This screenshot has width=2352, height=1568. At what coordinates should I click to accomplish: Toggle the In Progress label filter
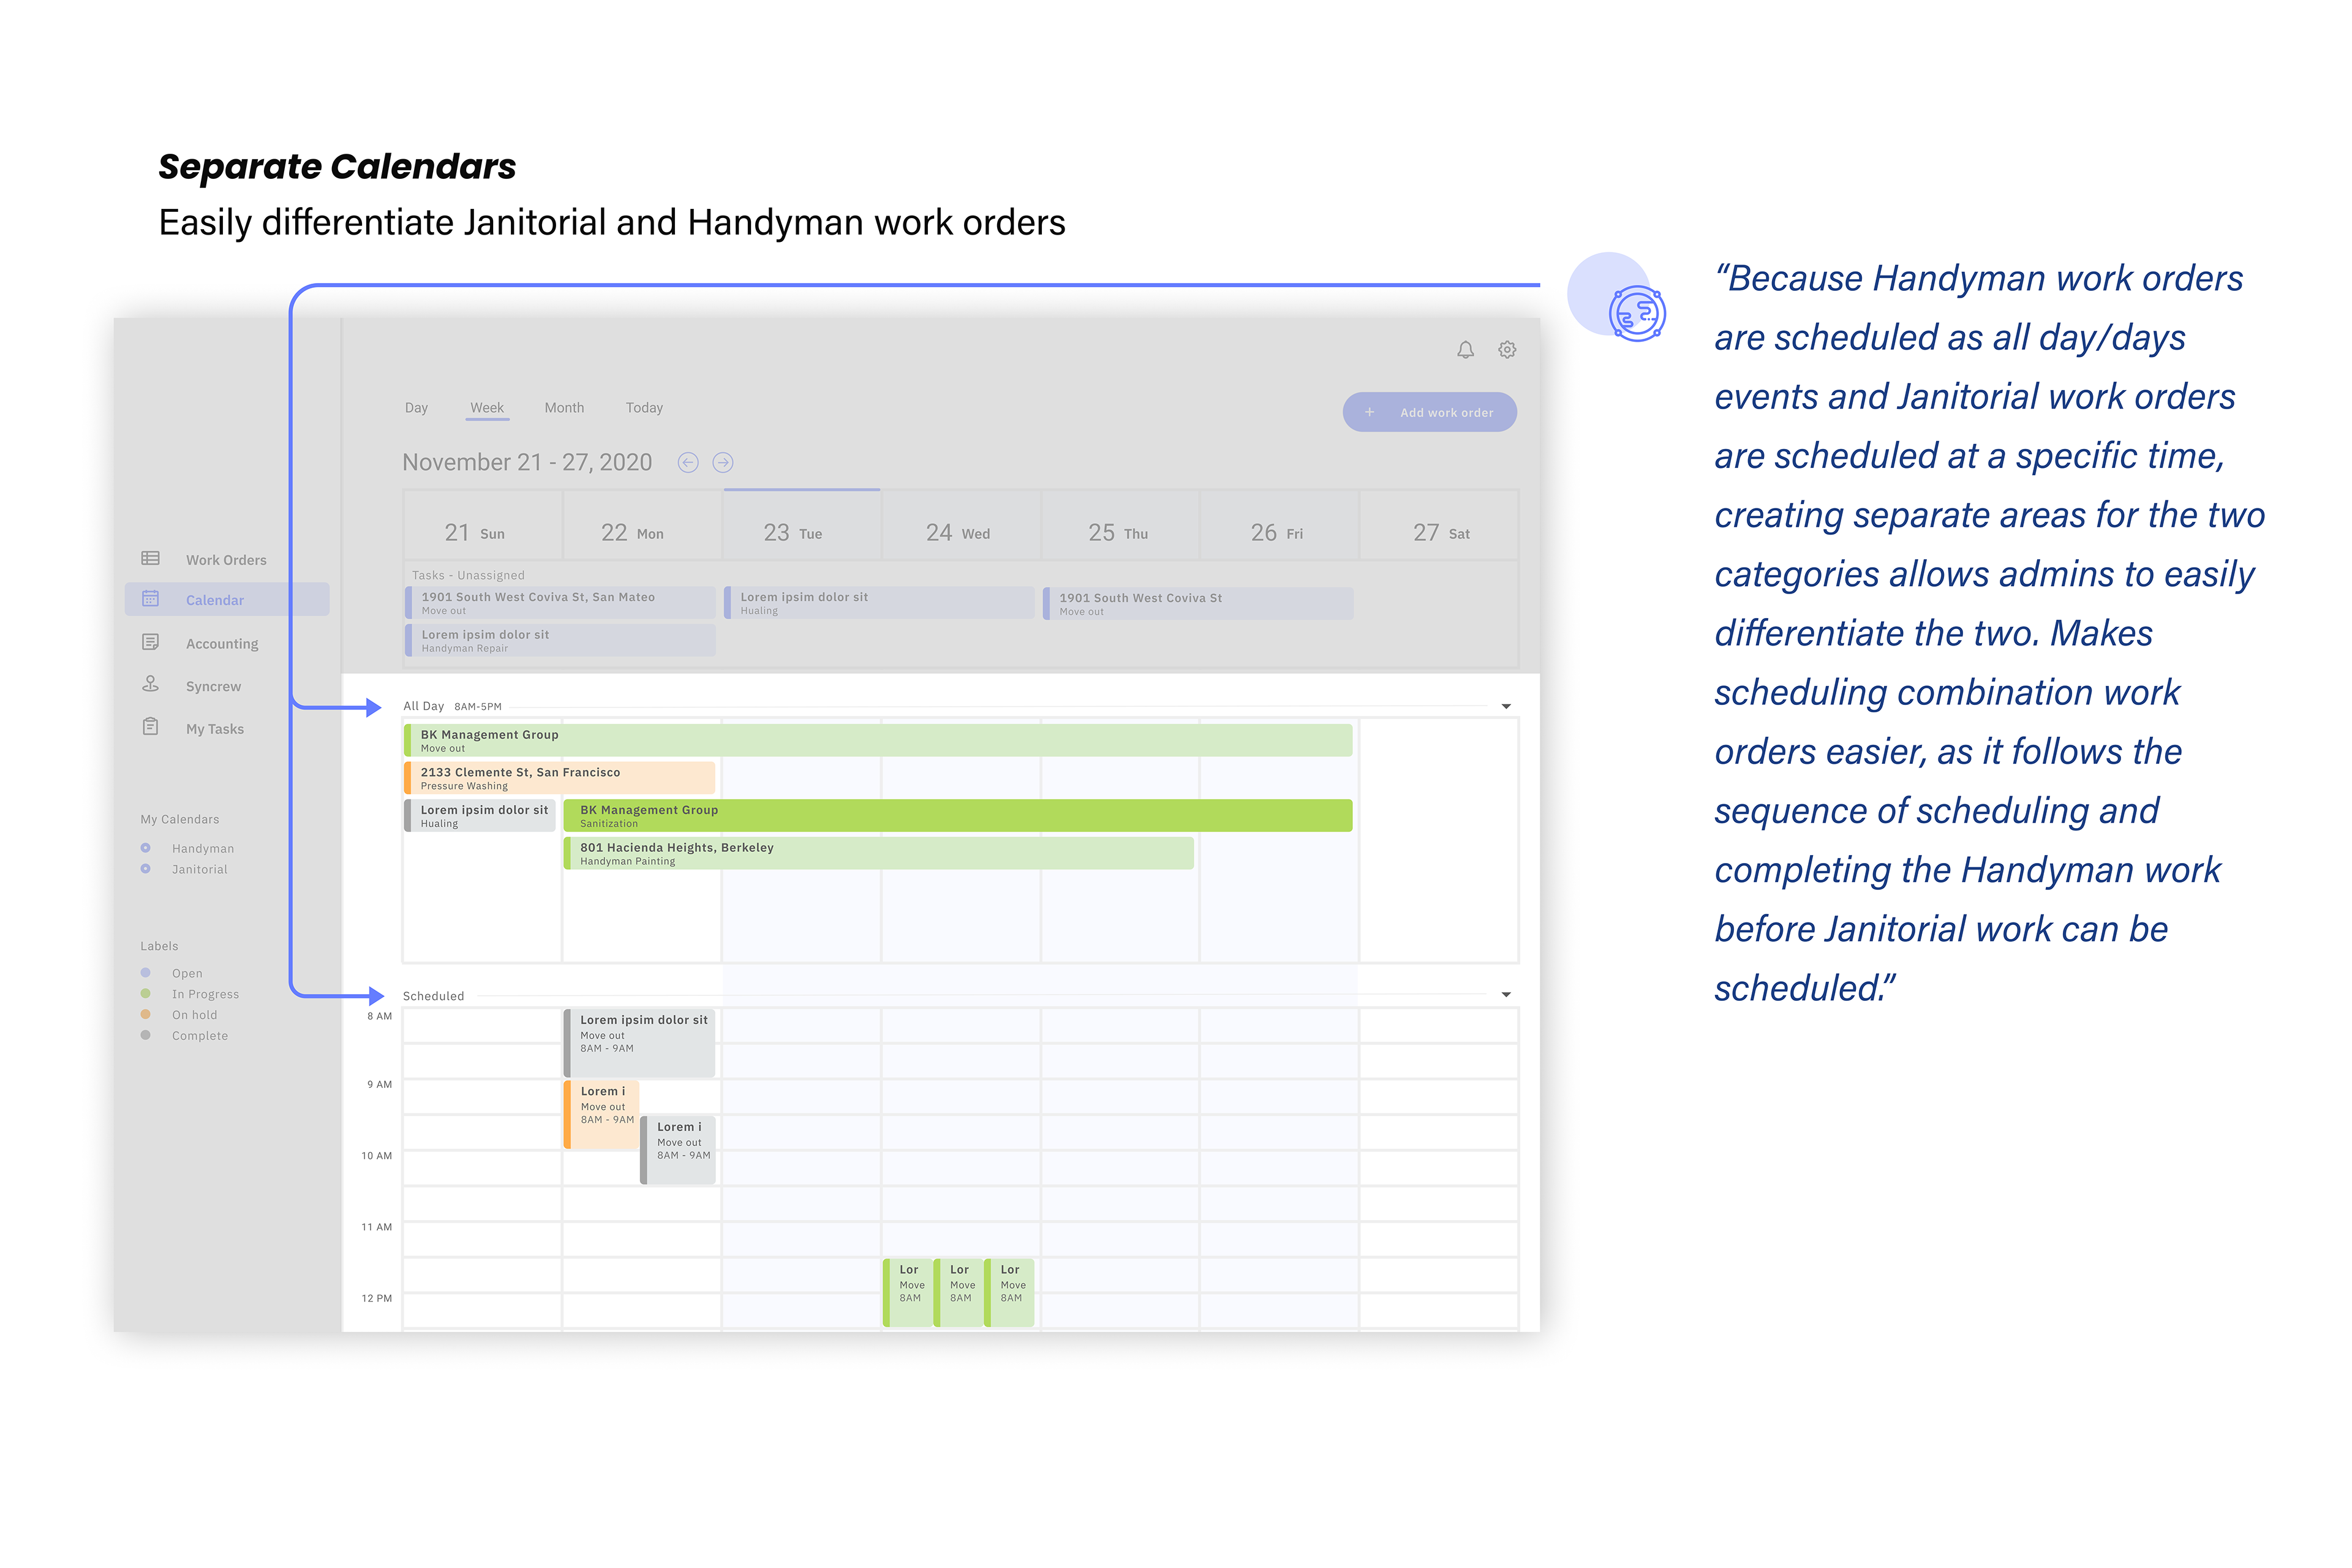tap(146, 994)
